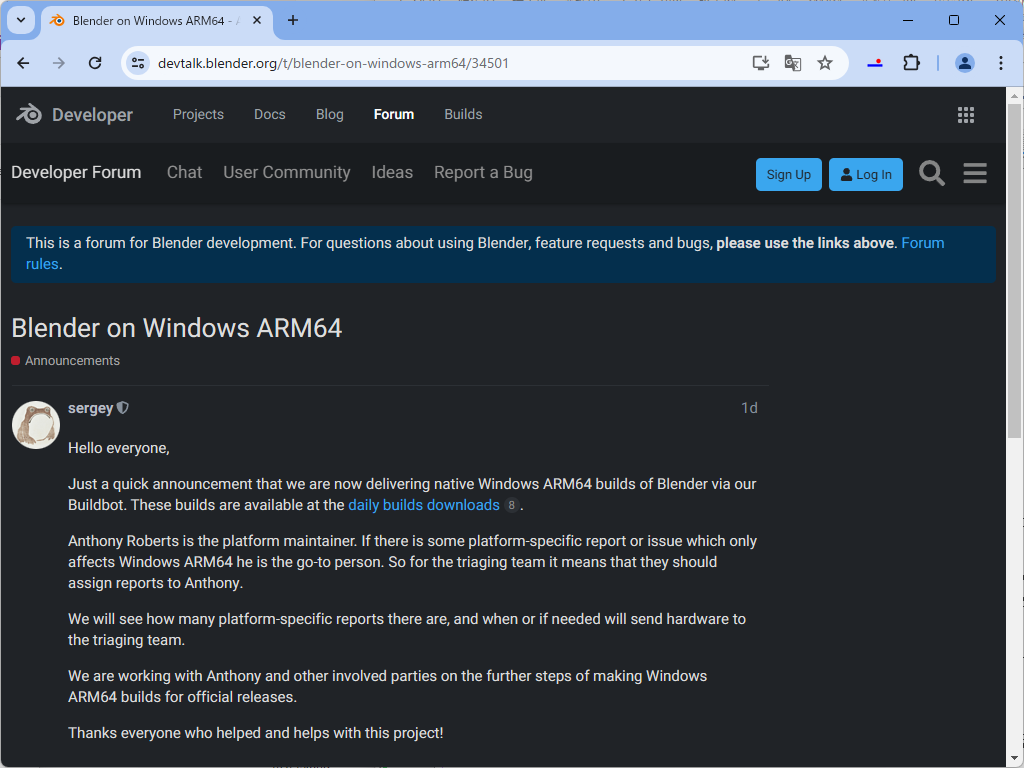Viewport: 1024px width, 768px height.
Task: Open the Forum rules link
Action: [923, 243]
